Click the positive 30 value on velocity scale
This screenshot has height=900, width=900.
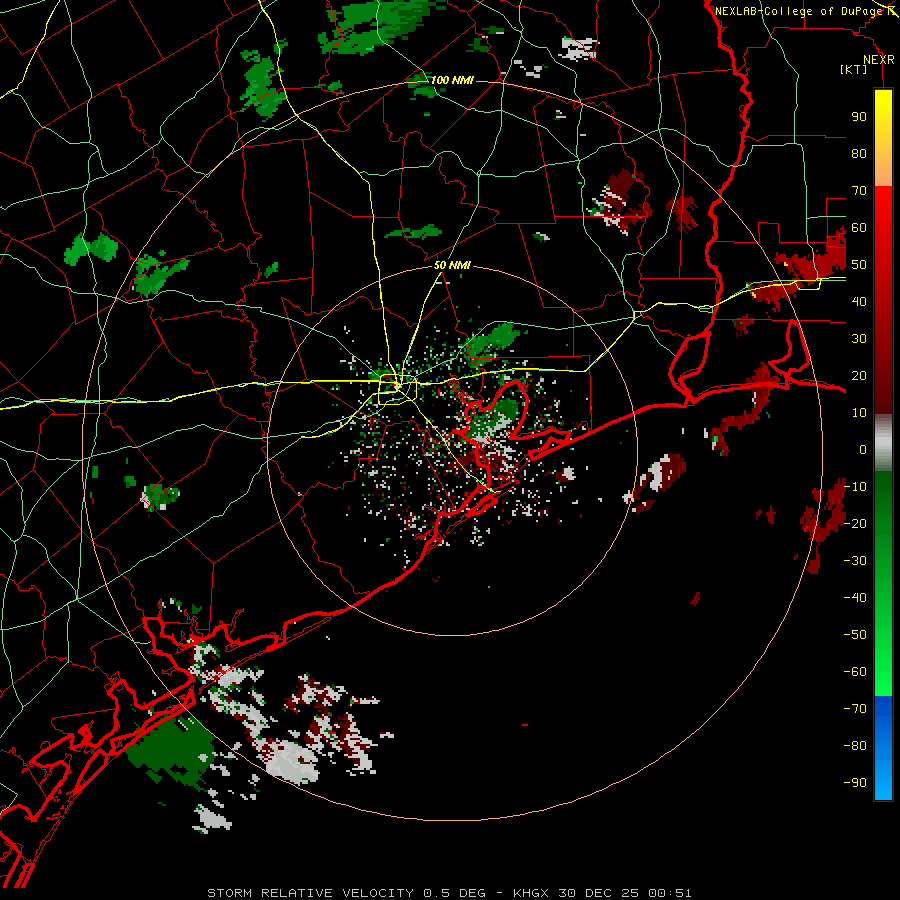pos(859,339)
